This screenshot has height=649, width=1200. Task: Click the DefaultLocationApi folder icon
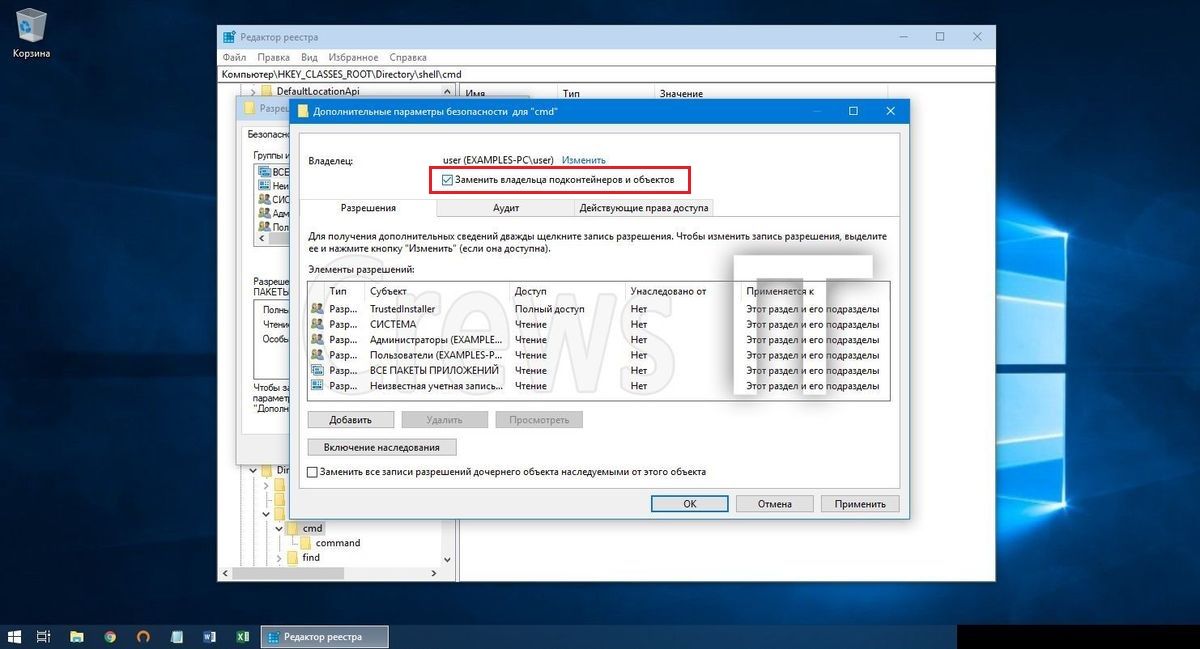tap(266, 91)
